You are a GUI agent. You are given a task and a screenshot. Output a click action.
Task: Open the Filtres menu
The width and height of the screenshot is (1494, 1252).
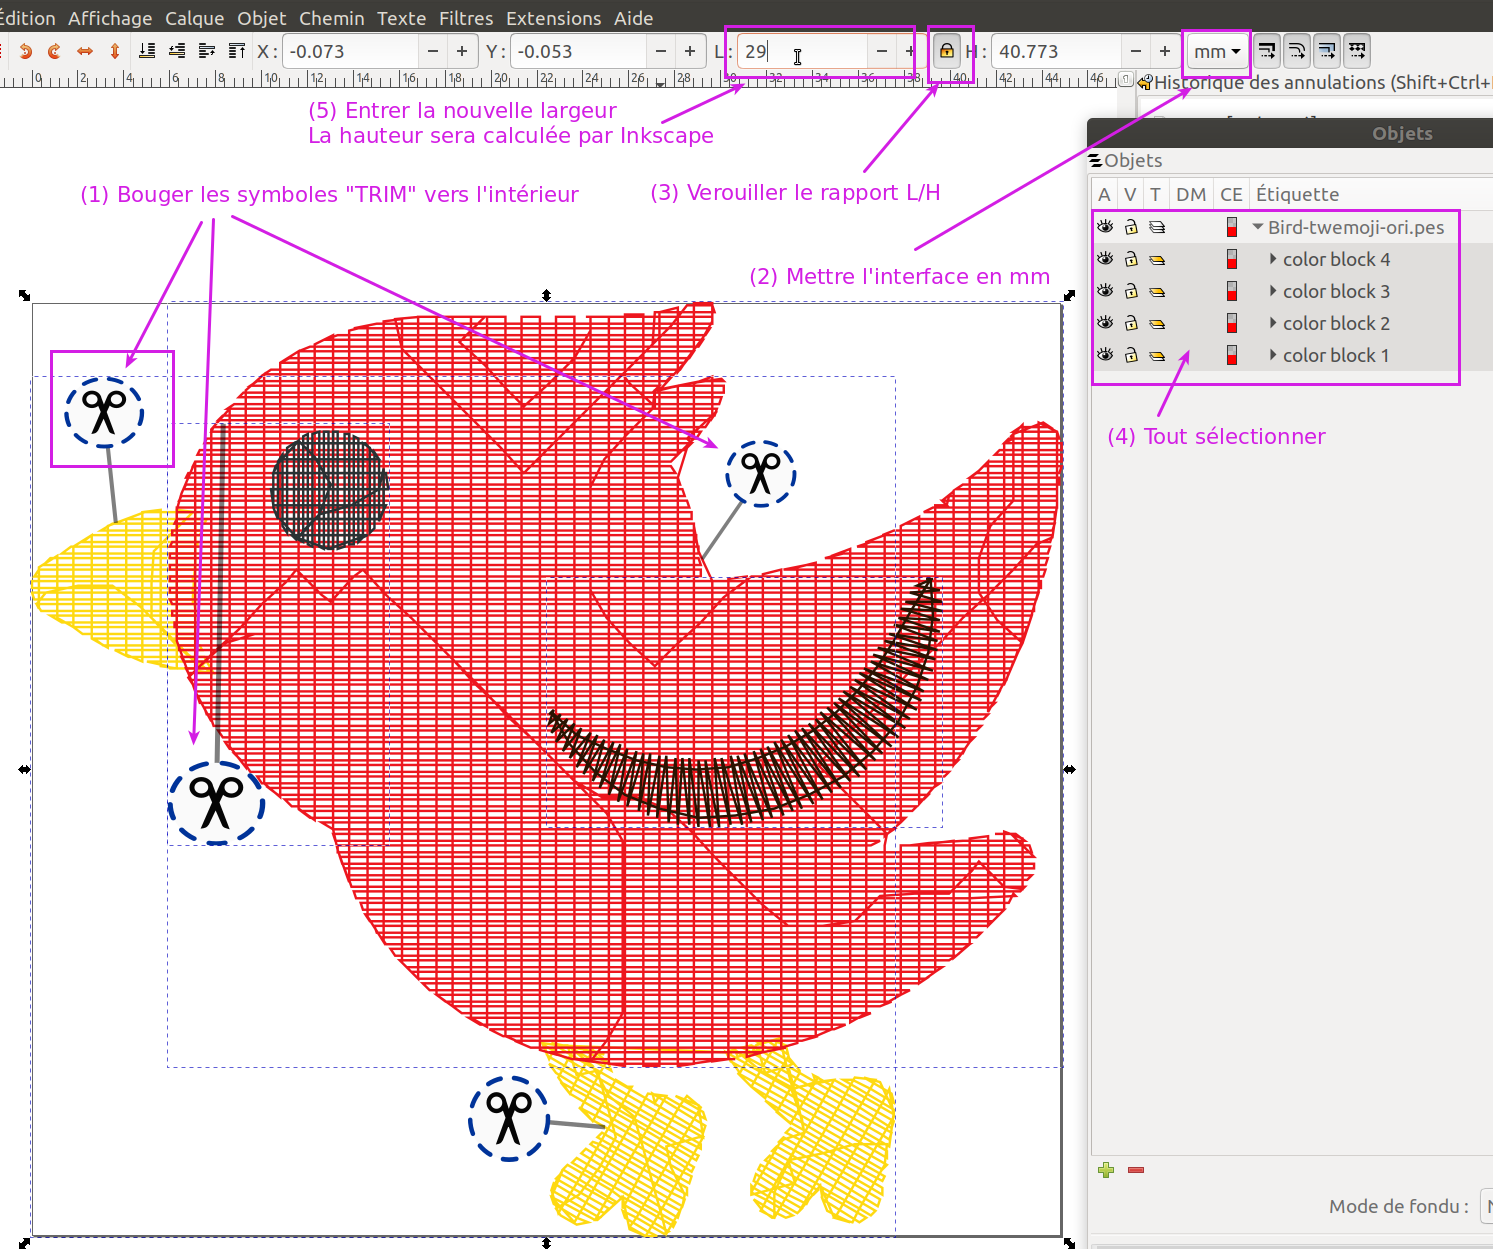(x=466, y=18)
